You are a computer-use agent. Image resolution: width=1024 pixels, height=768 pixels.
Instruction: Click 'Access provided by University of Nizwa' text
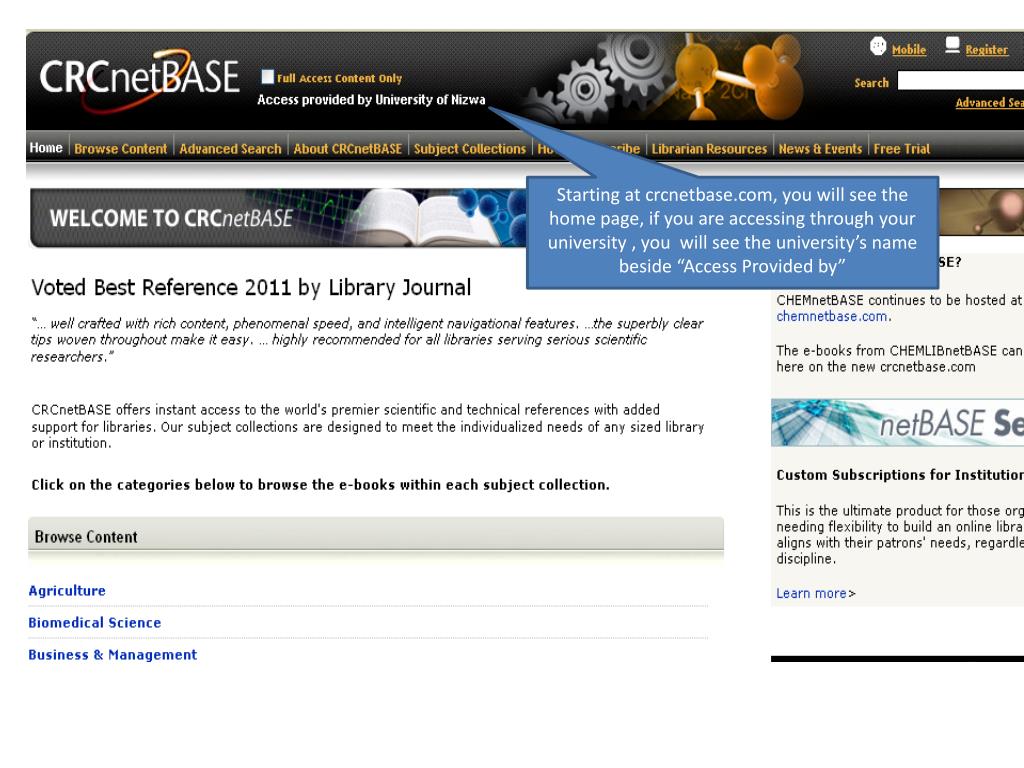(371, 100)
